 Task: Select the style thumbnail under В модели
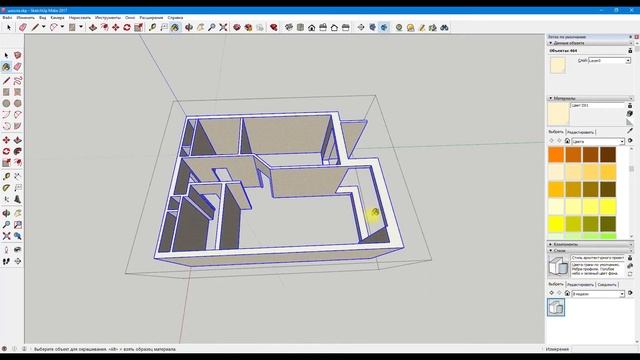point(556,307)
